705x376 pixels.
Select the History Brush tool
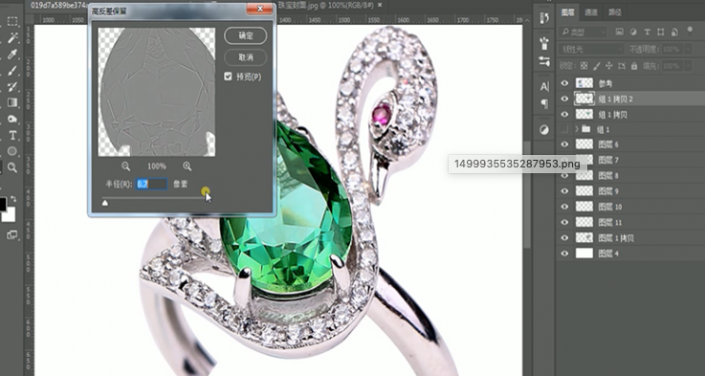tap(12, 86)
